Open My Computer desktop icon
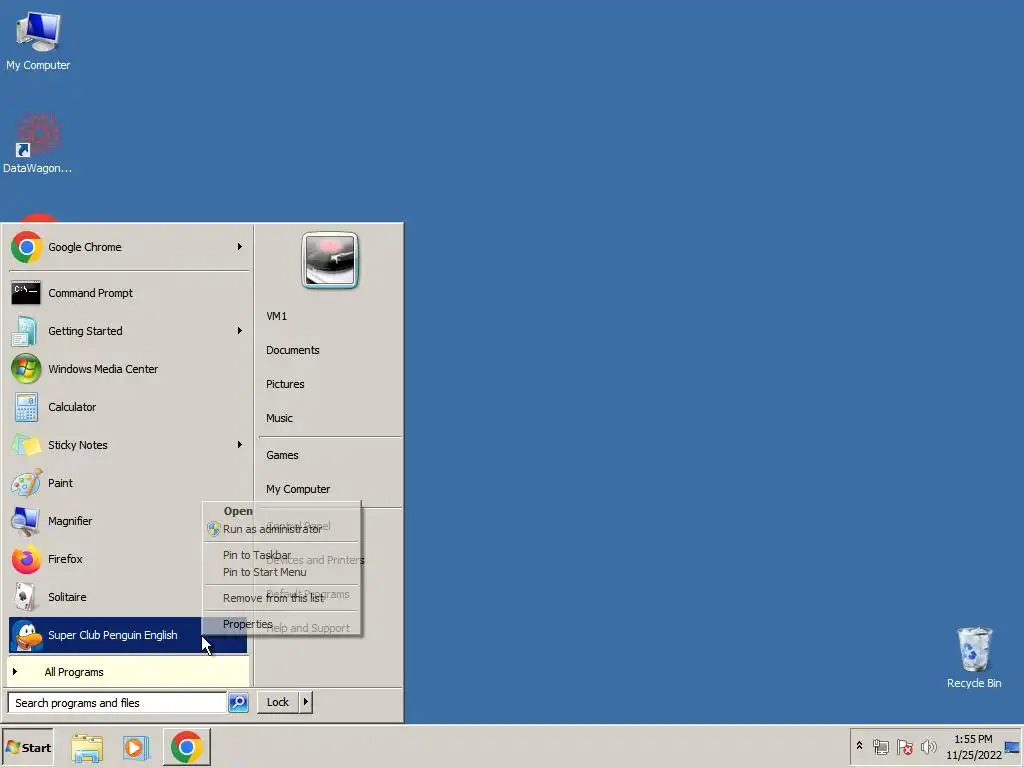 pos(38,40)
